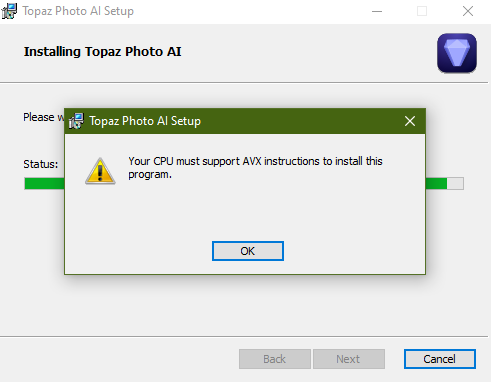Screen dimensions: 491x382
Task: Click the main window title Topaz Photo AI Setup
Action: [78, 11]
